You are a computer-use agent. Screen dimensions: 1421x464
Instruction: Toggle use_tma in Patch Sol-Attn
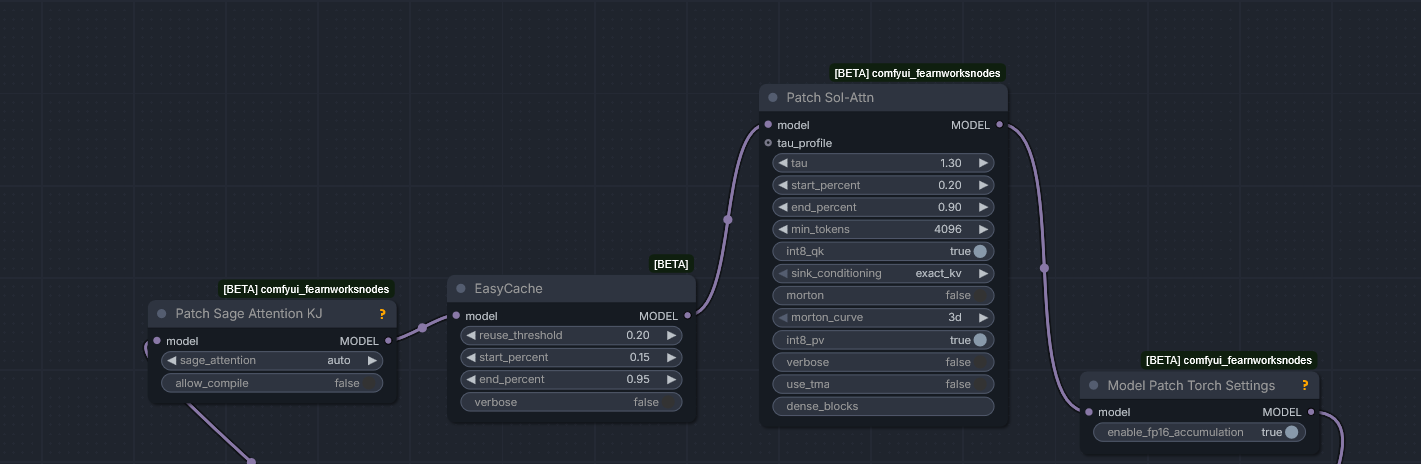[x=884, y=384]
